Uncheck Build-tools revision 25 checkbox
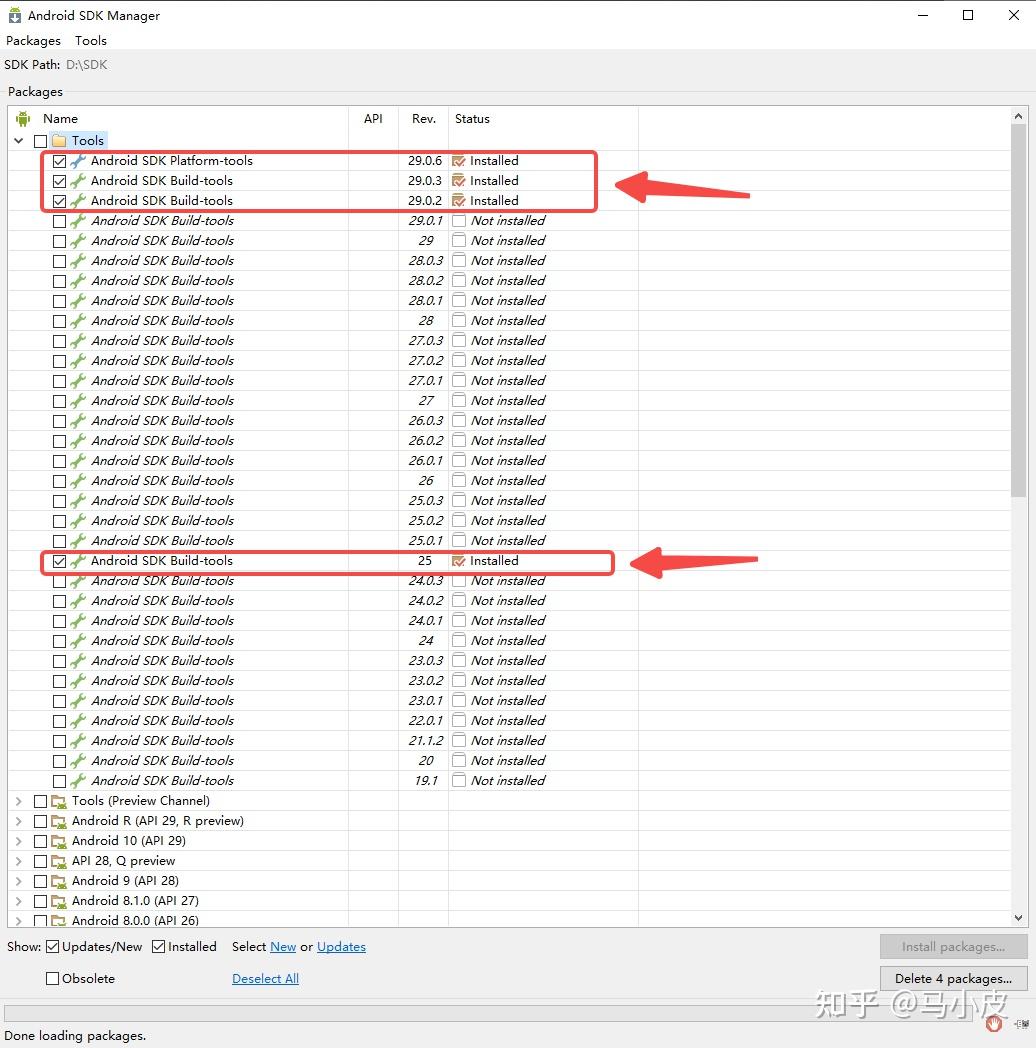Viewport: 1036px width, 1048px height. (59, 561)
